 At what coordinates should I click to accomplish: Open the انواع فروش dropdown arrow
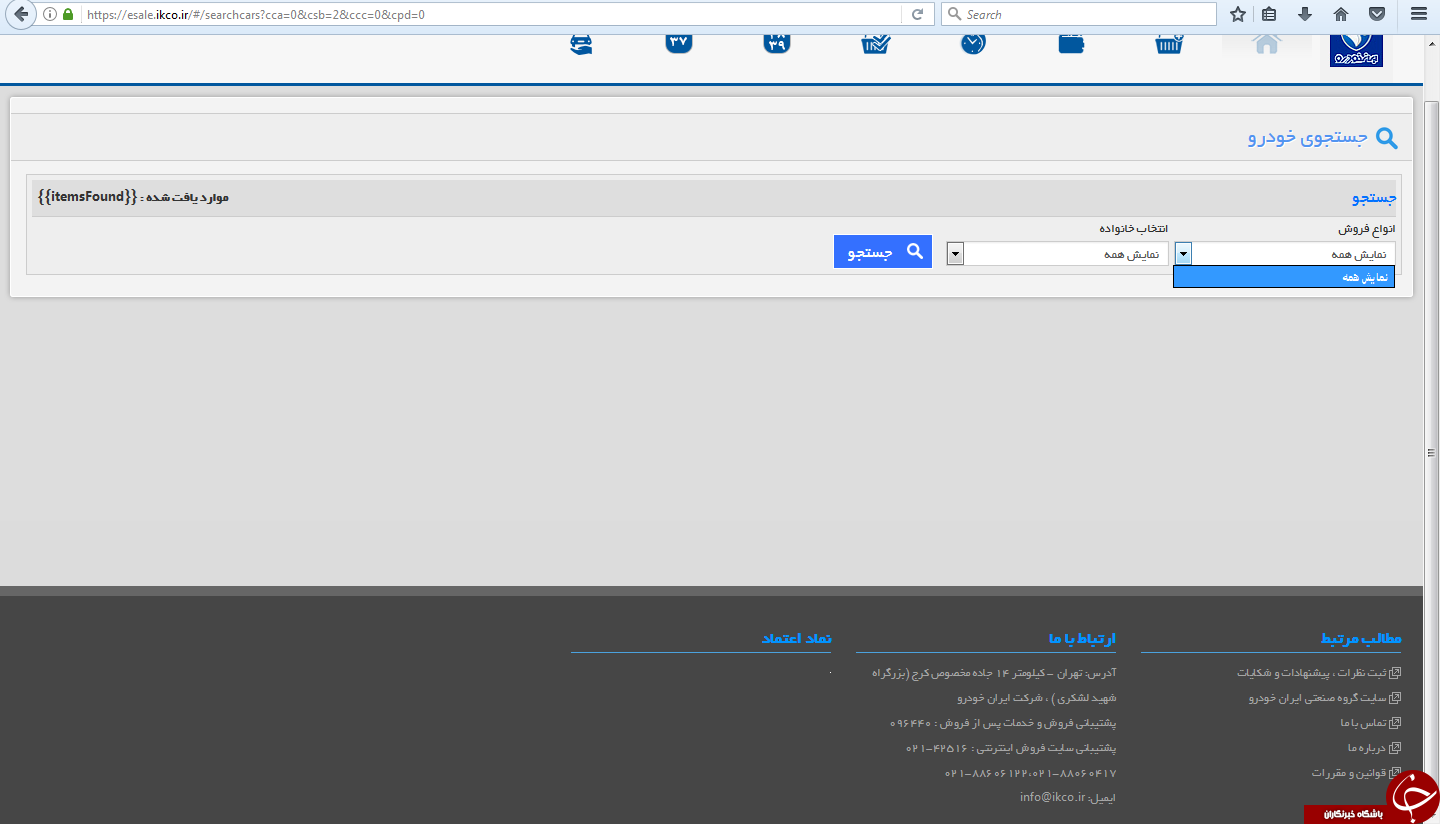tap(1183, 254)
